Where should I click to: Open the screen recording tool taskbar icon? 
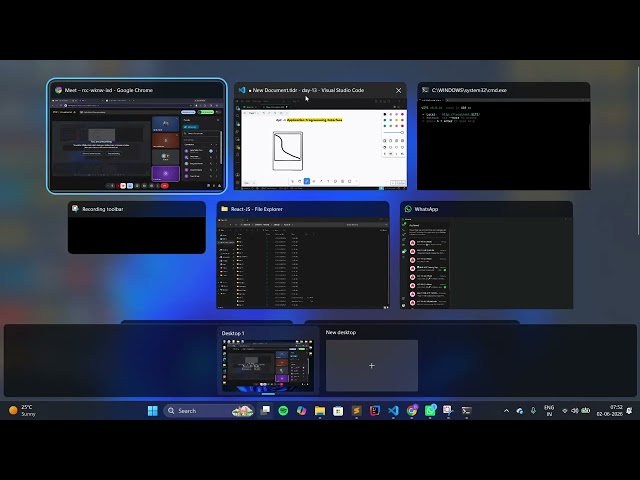tap(448, 411)
